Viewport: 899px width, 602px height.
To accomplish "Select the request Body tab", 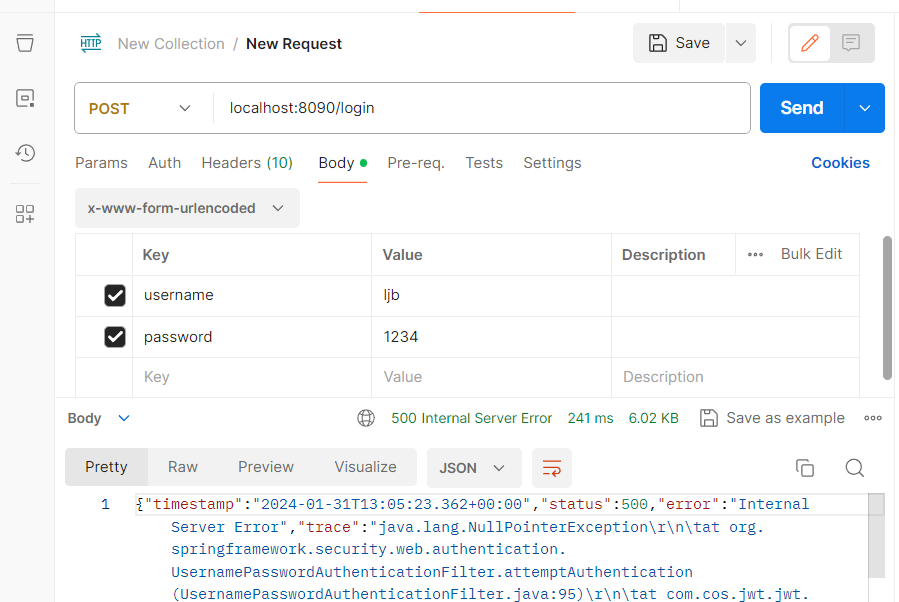I will coord(342,163).
